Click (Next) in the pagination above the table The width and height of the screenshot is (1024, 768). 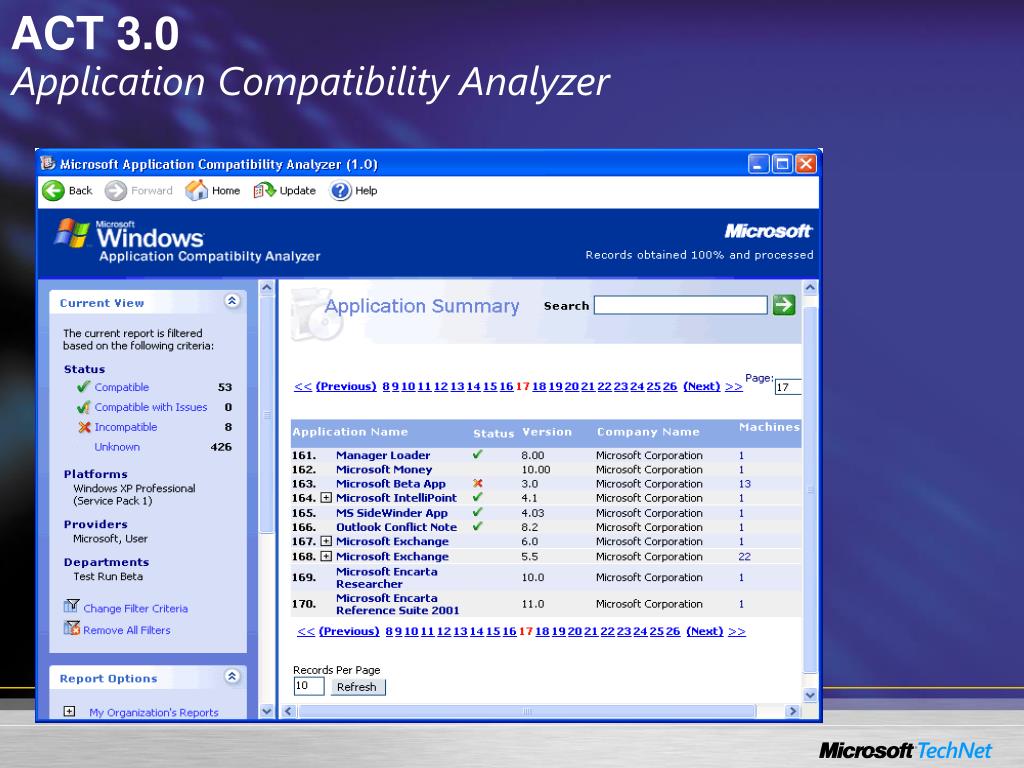[x=701, y=386]
